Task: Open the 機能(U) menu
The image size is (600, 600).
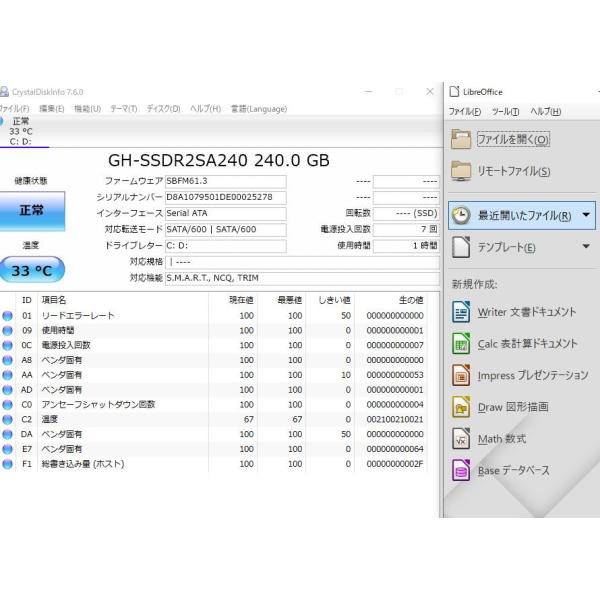Action: coord(87,109)
